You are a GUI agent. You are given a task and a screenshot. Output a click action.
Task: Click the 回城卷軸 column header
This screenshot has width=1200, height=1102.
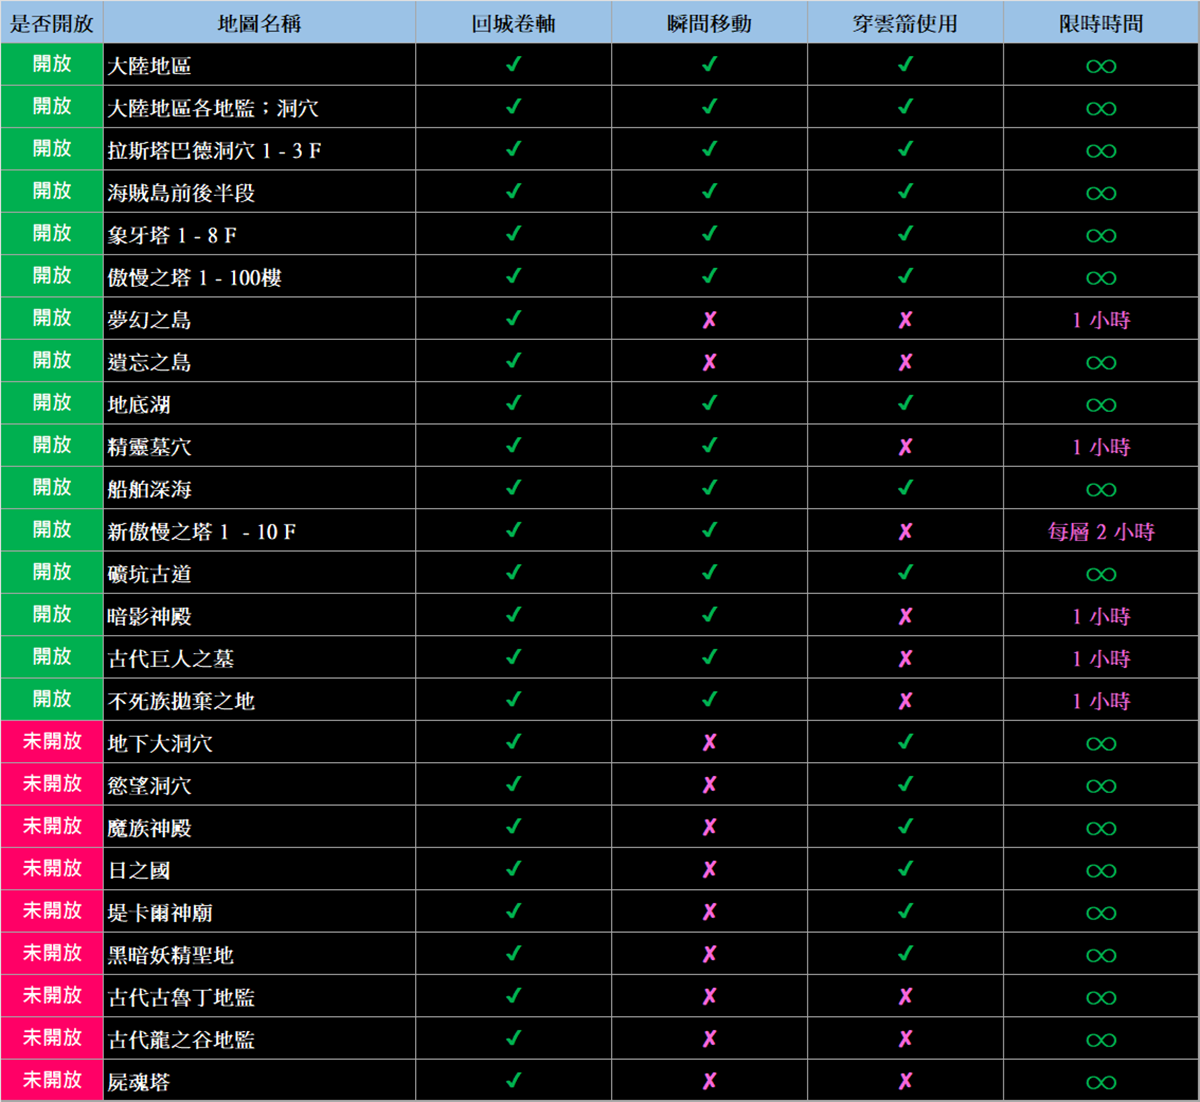tap(513, 23)
